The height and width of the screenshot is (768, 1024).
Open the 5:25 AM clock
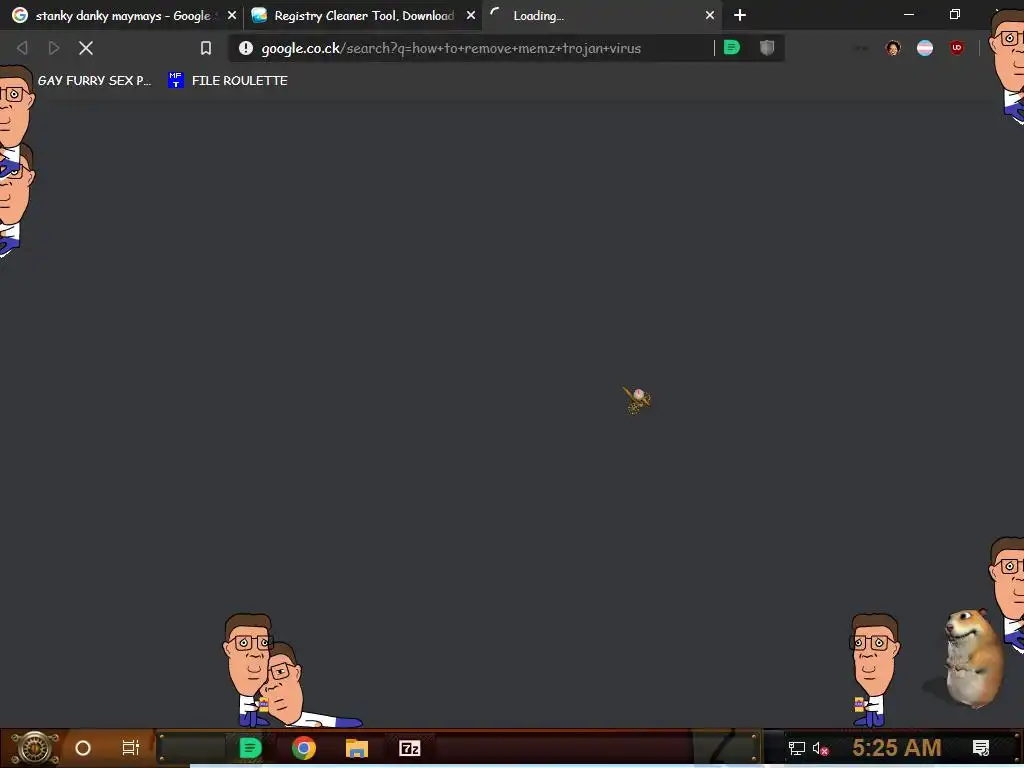point(897,747)
